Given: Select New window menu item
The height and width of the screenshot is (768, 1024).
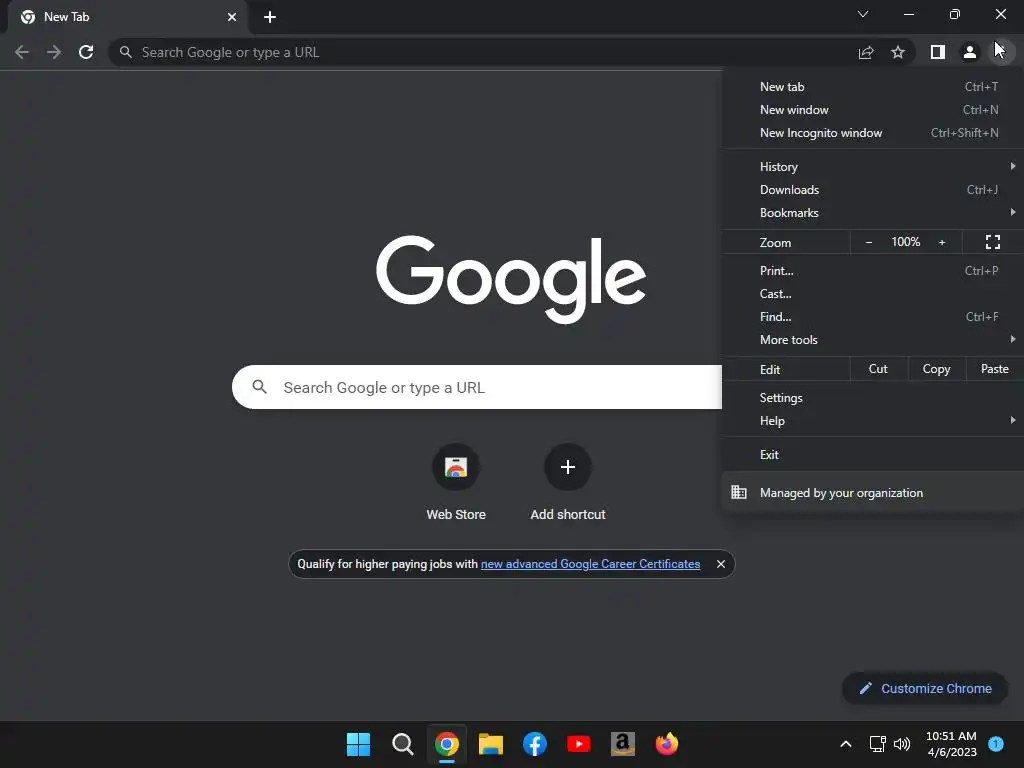Looking at the screenshot, I should [x=873, y=110].
